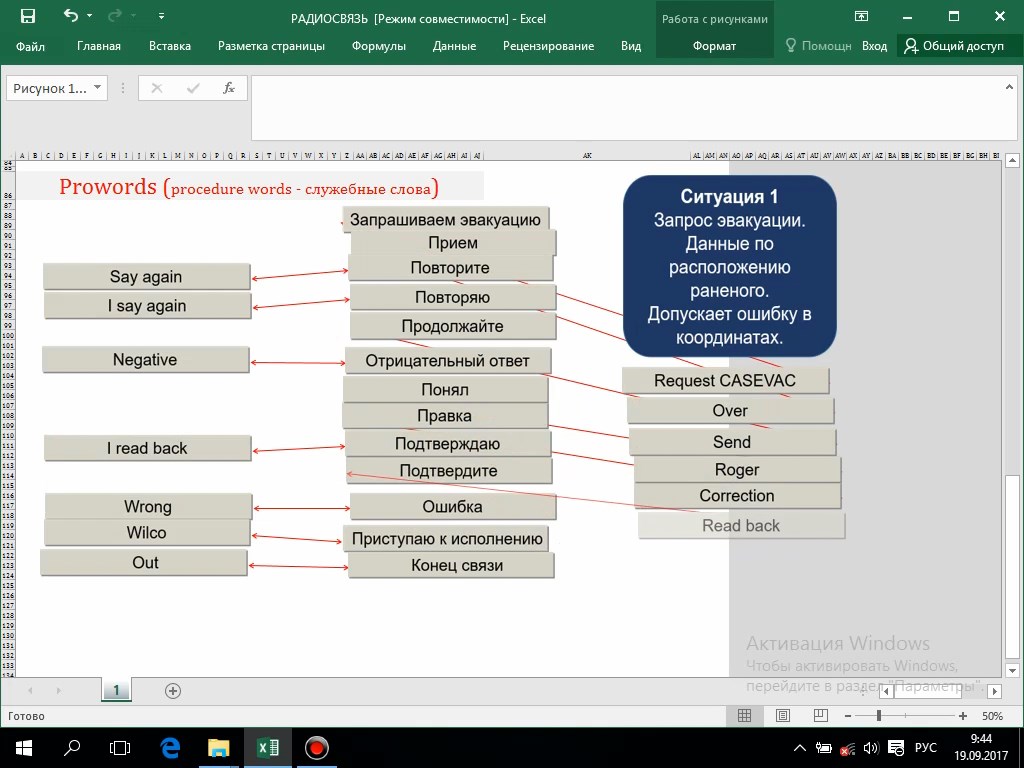Image resolution: width=1024 pixels, height=768 pixels.
Task: Open the undo history dropdown arrow
Action: [x=89, y=16]
